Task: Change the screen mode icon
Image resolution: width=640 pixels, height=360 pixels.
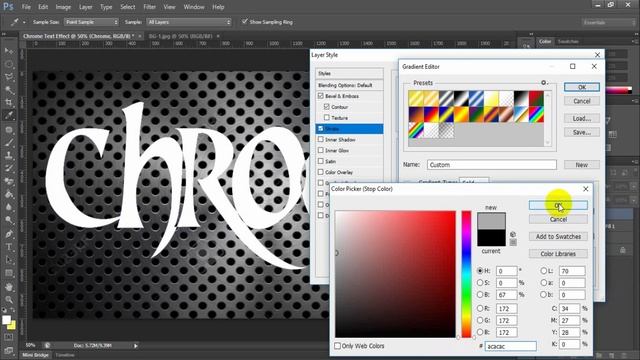Action: coord(9,350)
